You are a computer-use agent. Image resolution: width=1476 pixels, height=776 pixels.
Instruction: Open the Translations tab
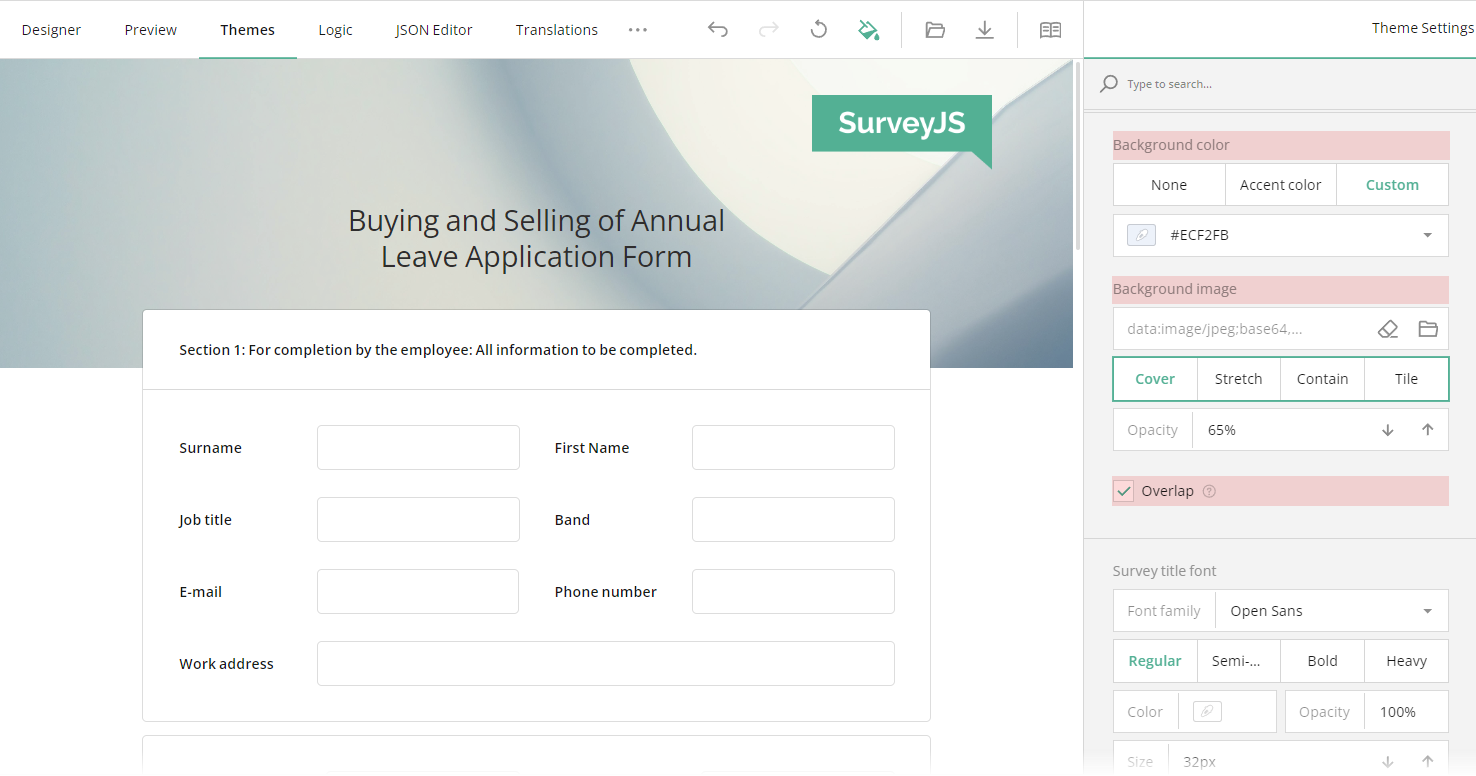556,29
